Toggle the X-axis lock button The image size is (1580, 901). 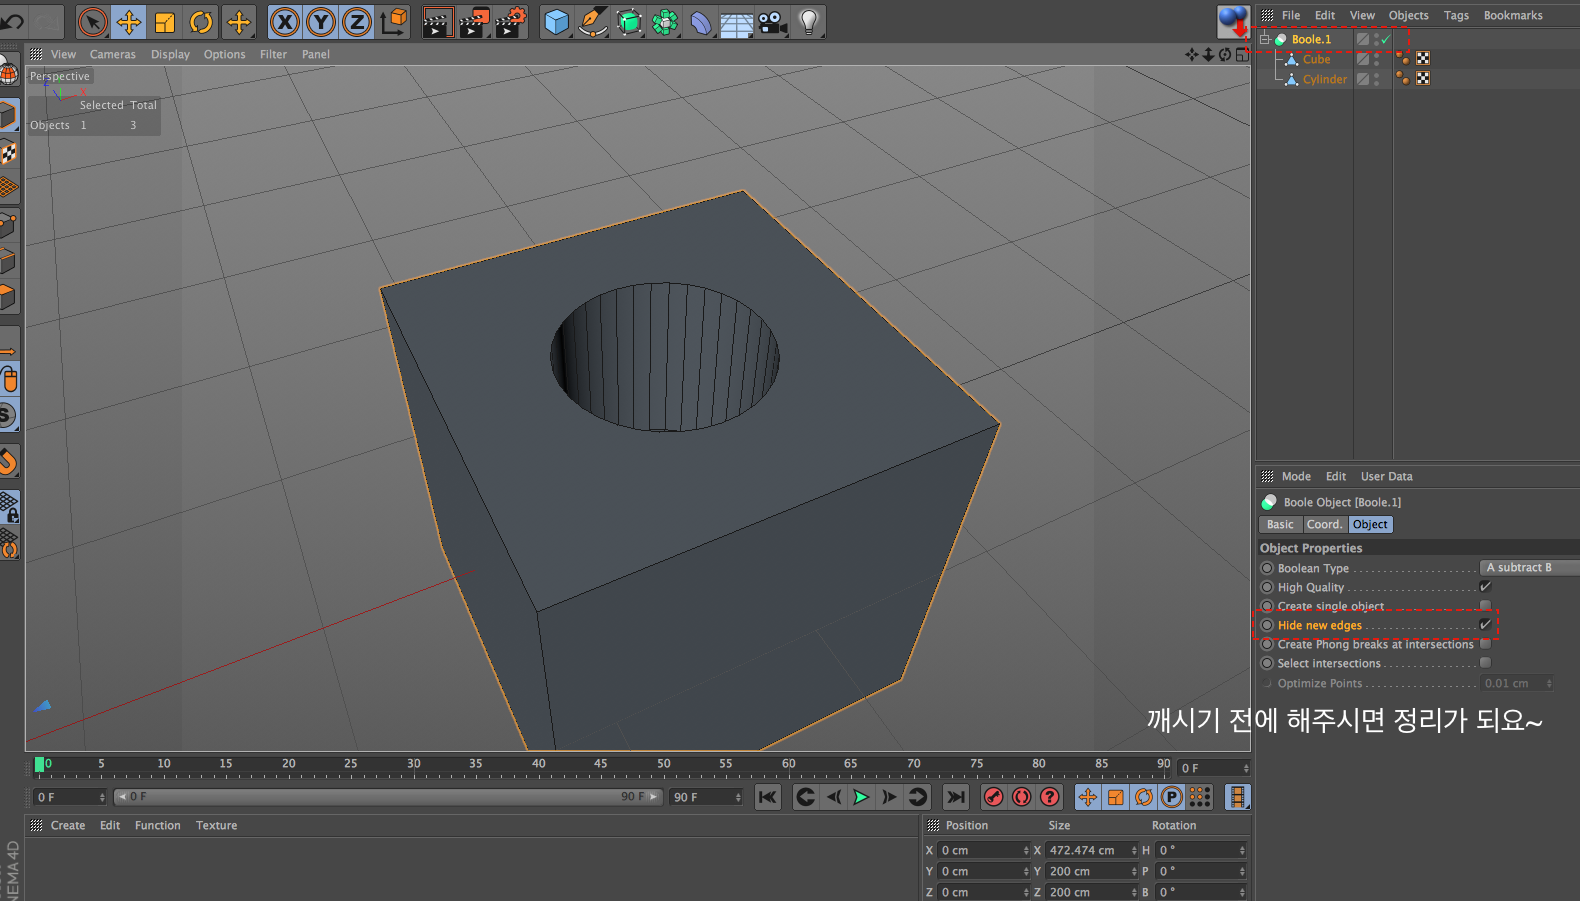click(285, 21)
